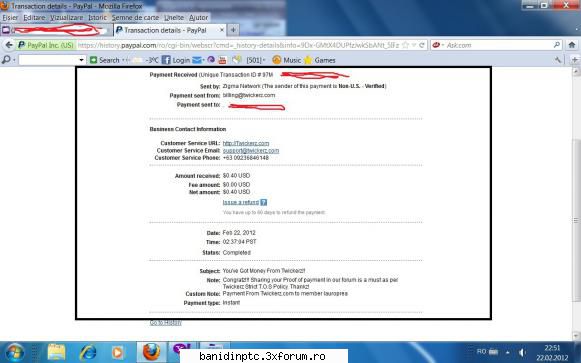
Task: Open the Fișier menu
Action: tap(10, 18)
